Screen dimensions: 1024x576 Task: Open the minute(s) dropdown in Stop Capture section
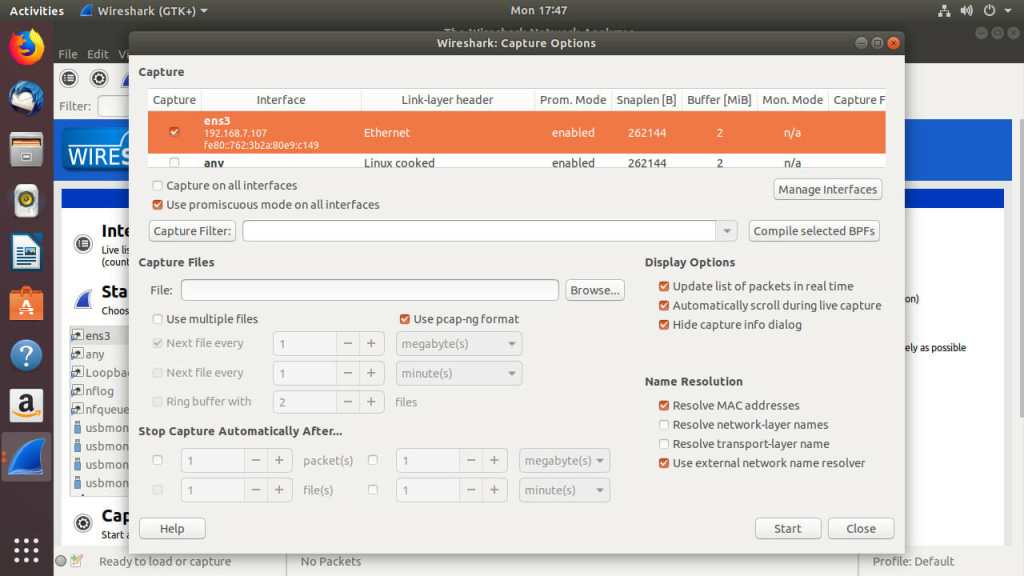[564, 490]
